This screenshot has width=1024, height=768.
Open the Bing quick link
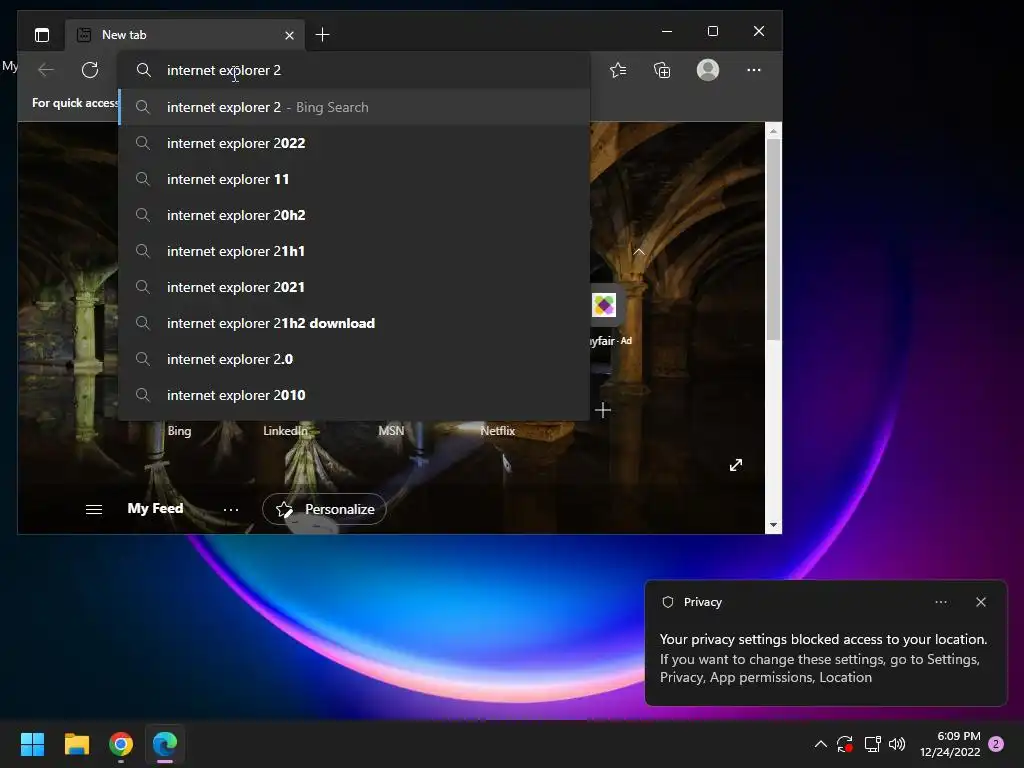pyautogui.click(x=179, y=430)
